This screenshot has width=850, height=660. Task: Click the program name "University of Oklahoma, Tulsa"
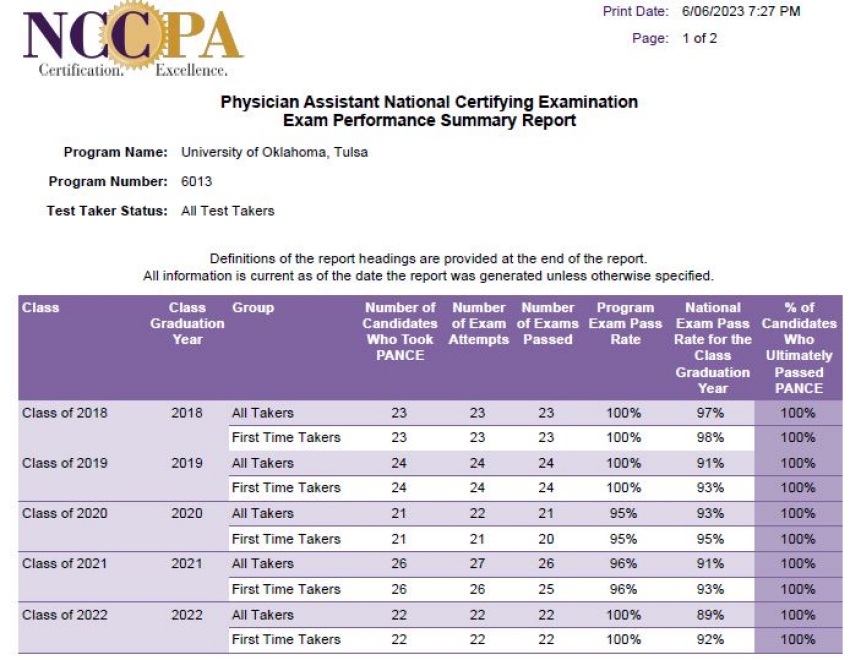coord(274,152)
